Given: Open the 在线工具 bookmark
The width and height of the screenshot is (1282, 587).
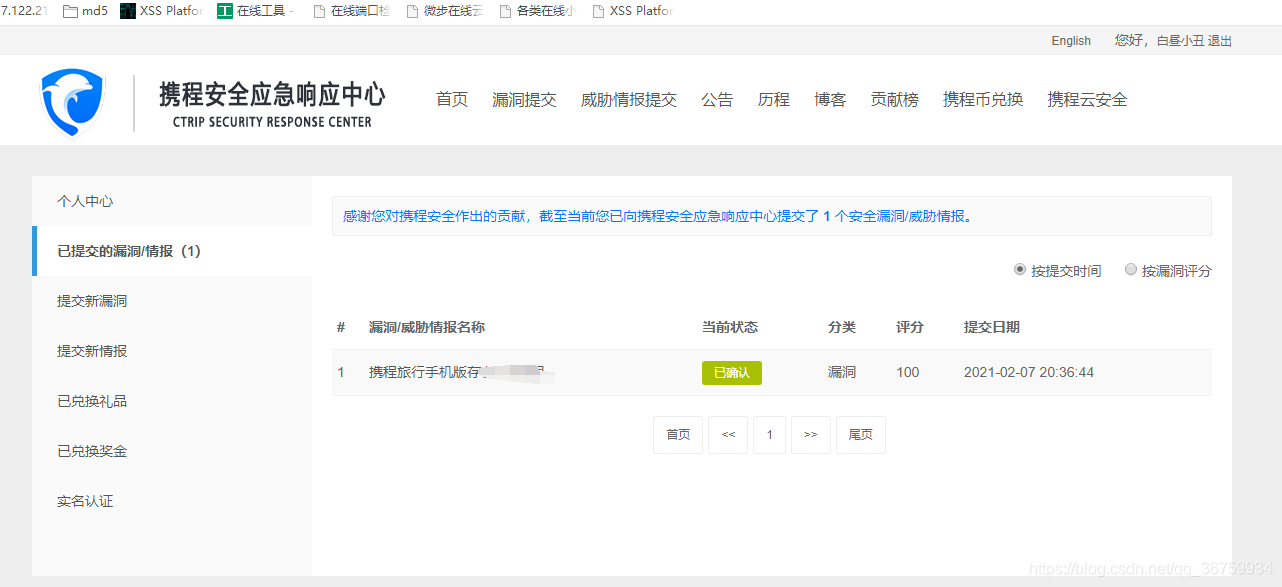Looking at the screenshot, I should tap(255, 12).
